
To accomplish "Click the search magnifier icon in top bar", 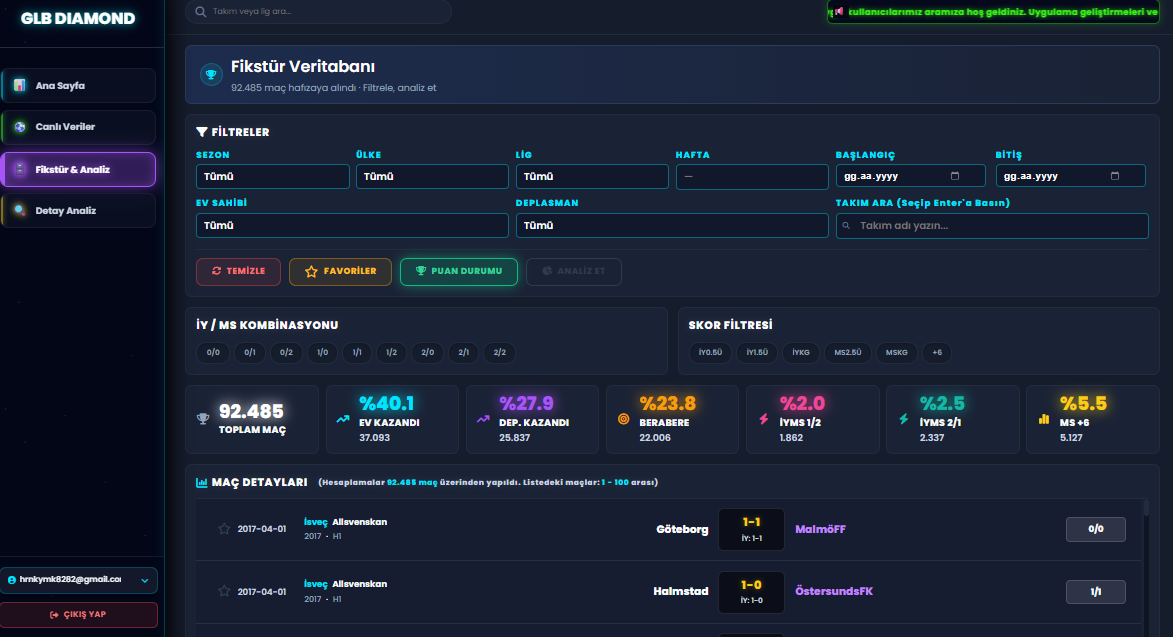I will [x=200, y=11].
